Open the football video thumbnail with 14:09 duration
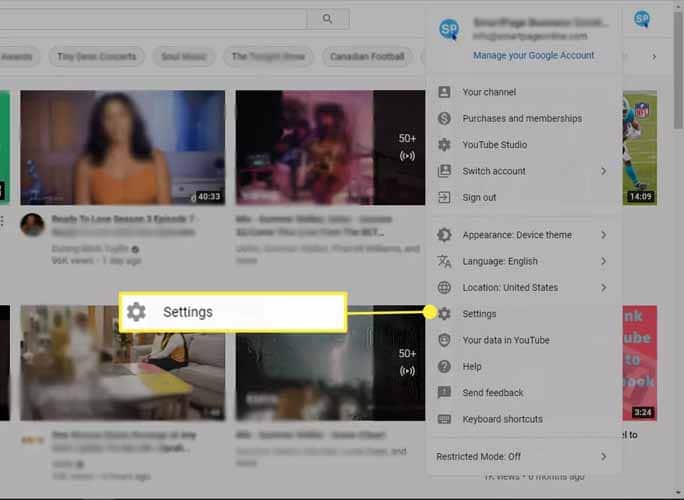The width and height of the screenshot is (684, 500). coord(640,147)
